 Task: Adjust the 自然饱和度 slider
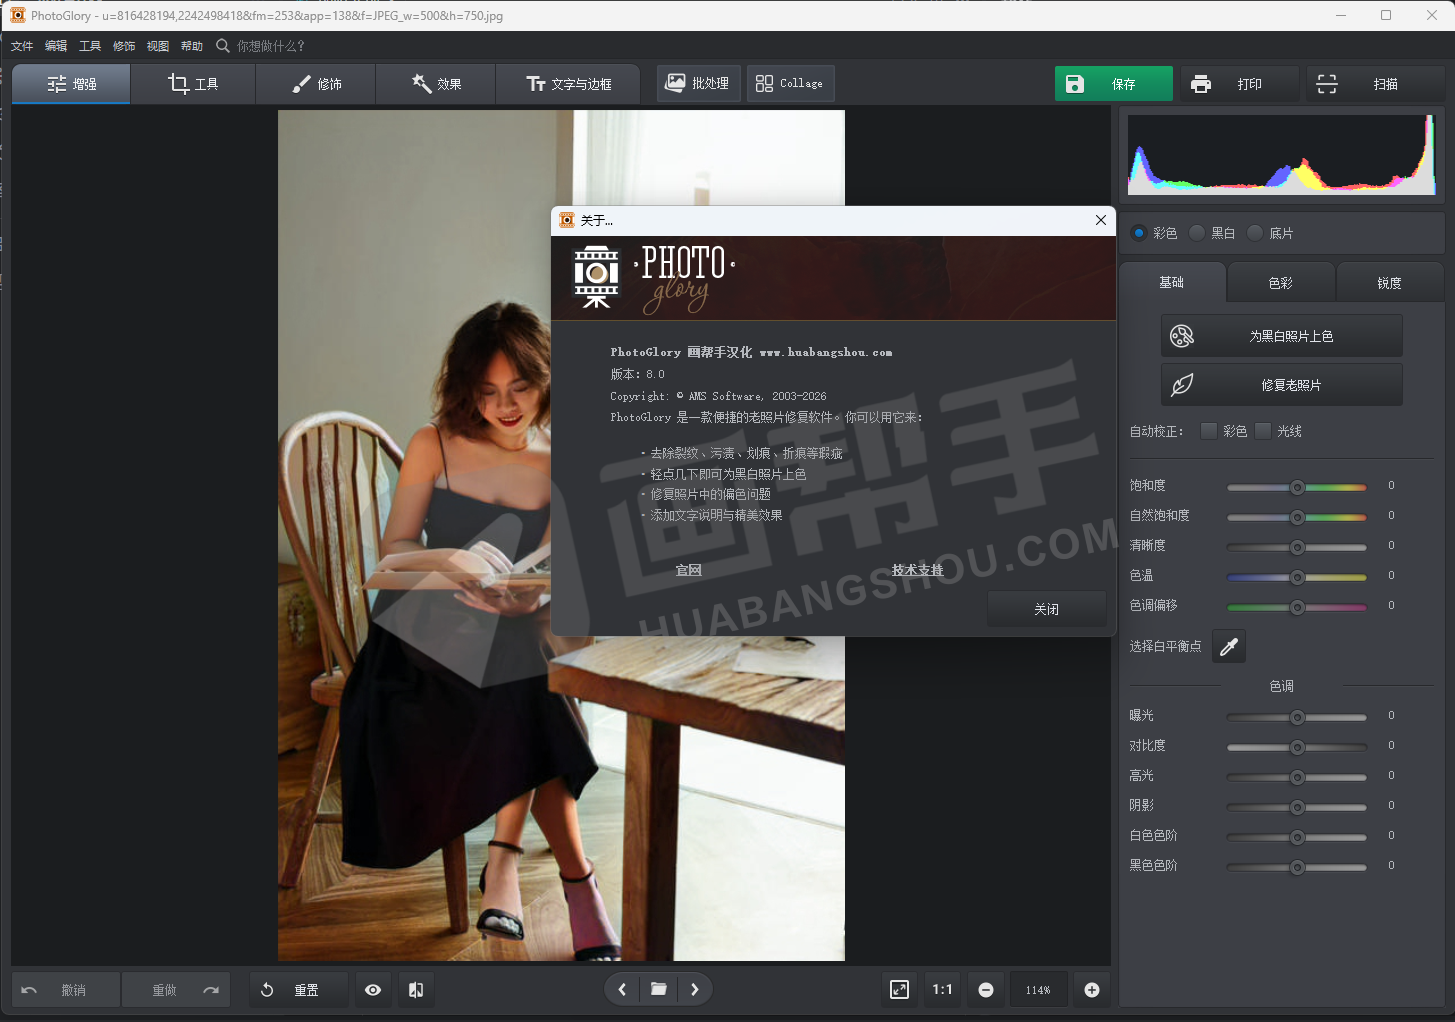[1297, 517]
